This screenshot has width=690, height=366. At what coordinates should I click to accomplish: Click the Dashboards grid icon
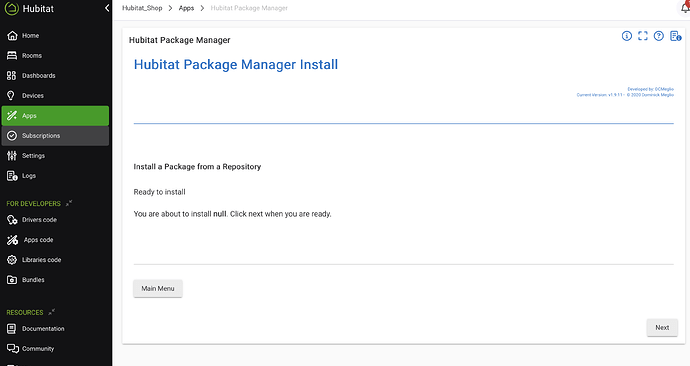[11, 76]
